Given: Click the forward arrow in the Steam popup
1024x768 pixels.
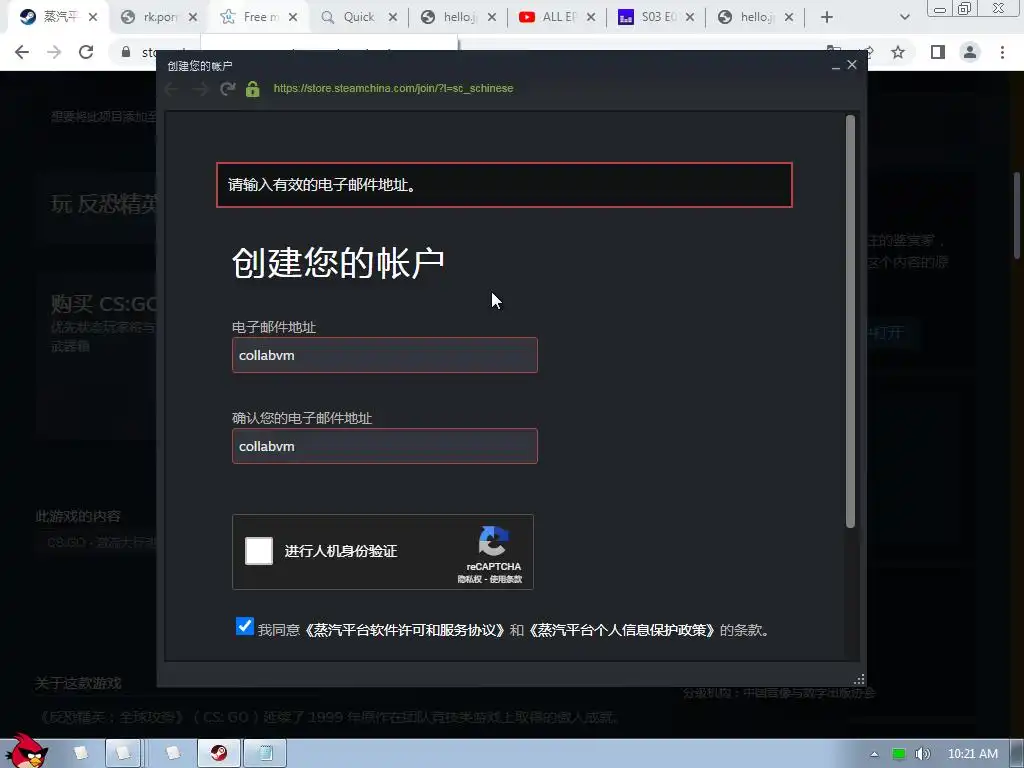Looking at the screenshot, I should 200,89.
